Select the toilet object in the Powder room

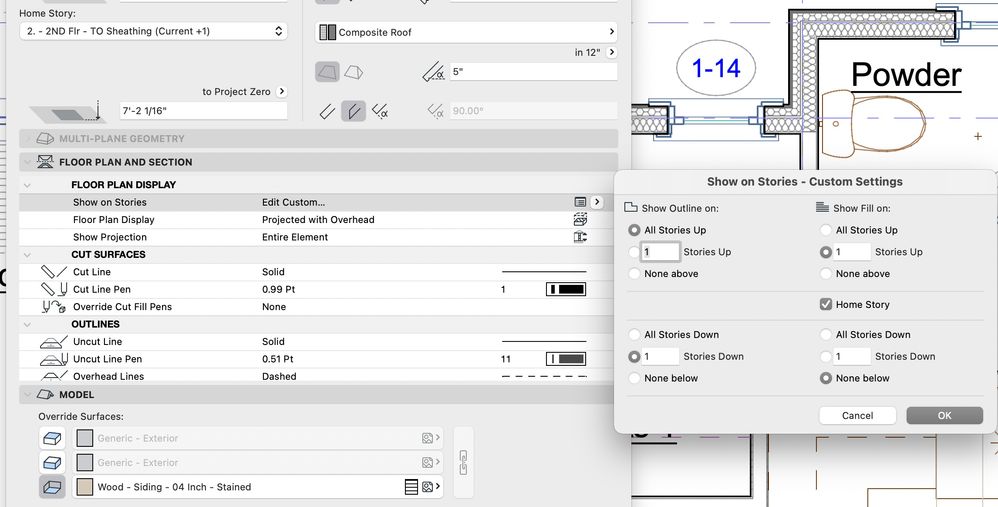tap(873, 123)
